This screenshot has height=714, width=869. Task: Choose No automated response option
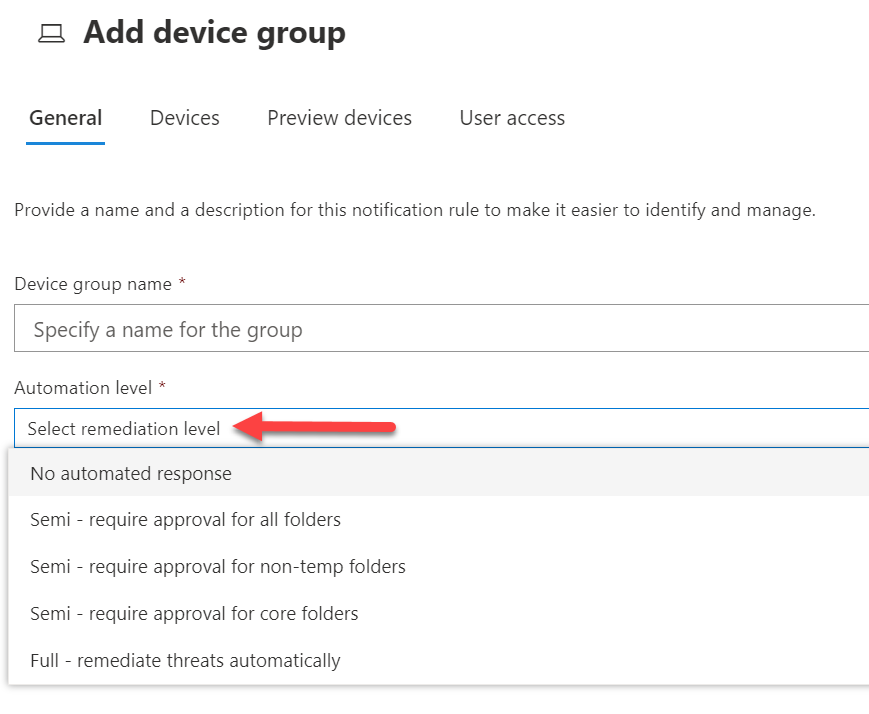(x=131, y=473)
